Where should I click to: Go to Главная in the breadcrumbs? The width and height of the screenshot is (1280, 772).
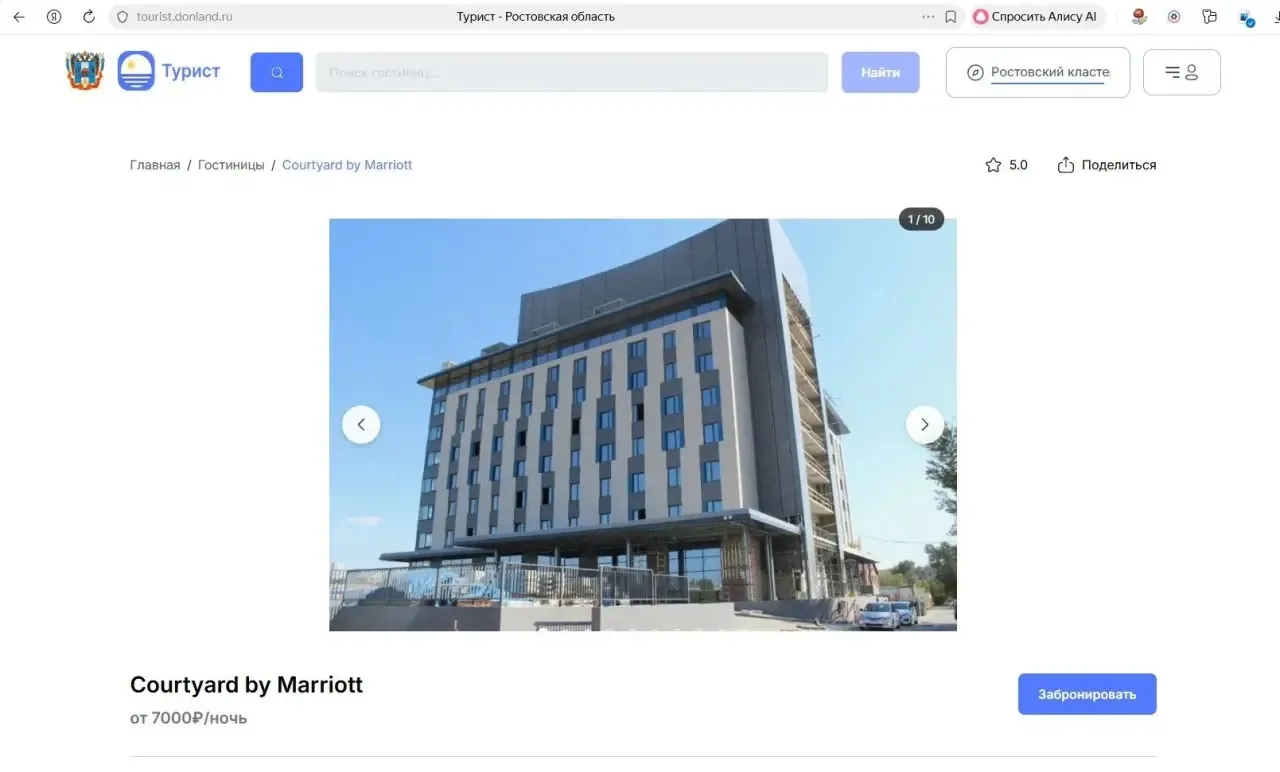tap(155, 165)
